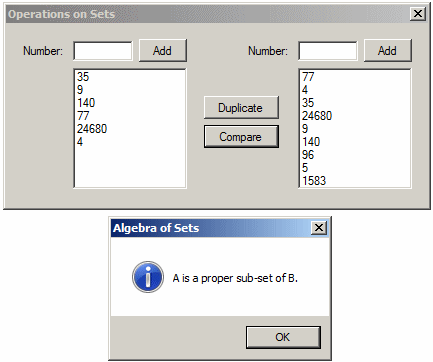433x362 pixels.
Task: Click the right Add button
Action: tap(388, 51)
